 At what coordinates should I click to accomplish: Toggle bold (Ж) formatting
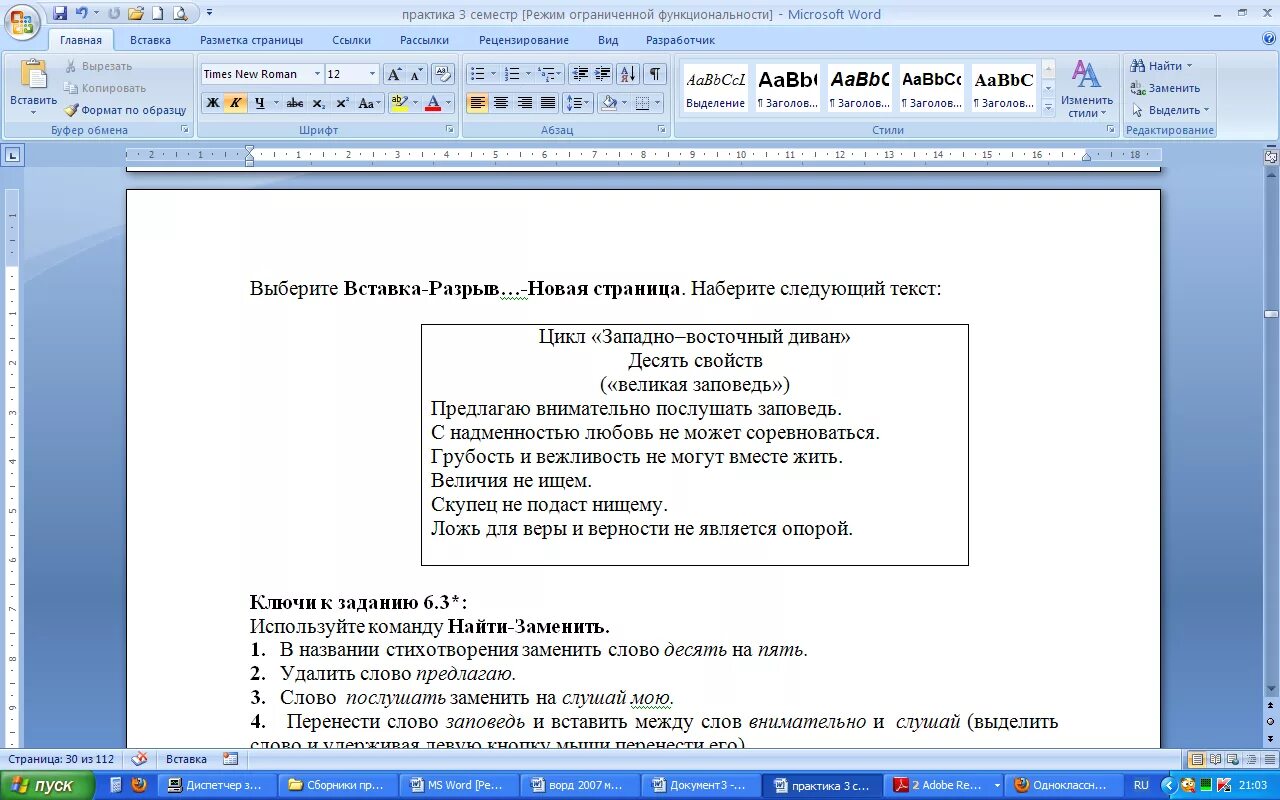(x=212, y=103)
